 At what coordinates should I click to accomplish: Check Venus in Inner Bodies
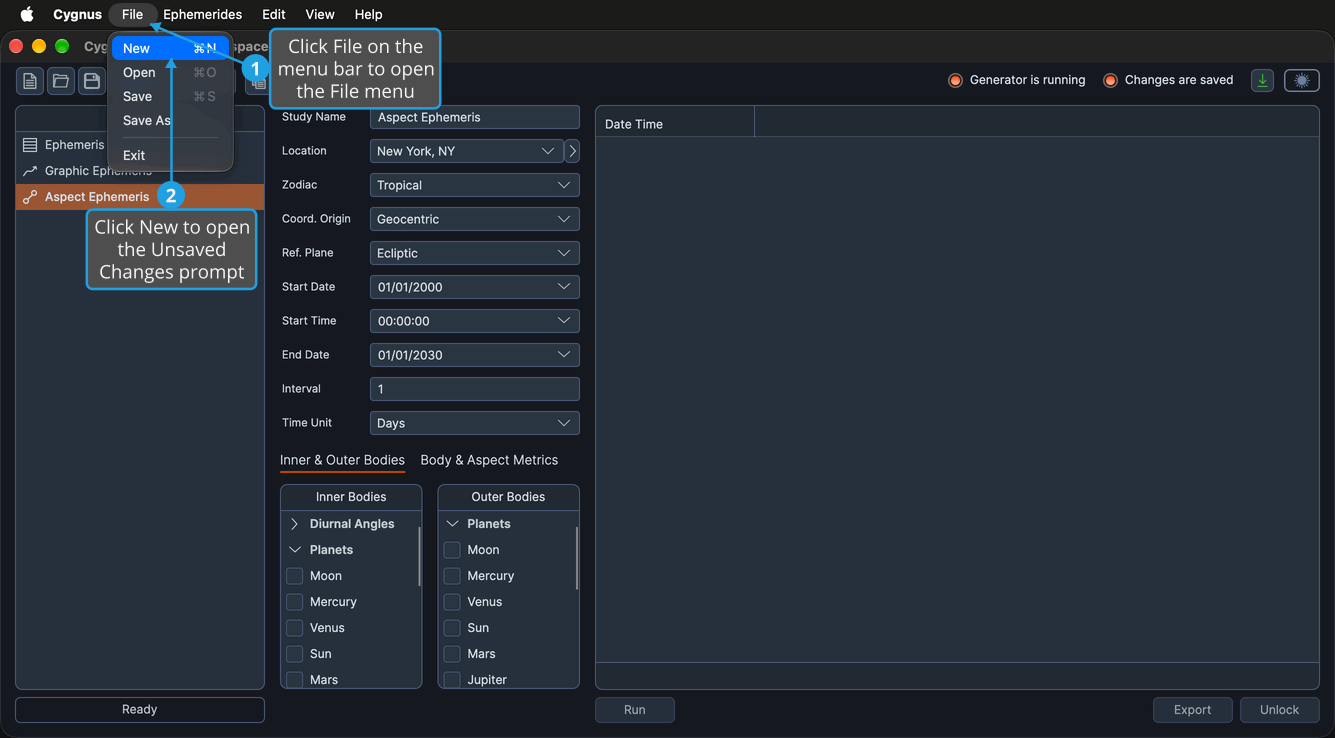[295, 628]
